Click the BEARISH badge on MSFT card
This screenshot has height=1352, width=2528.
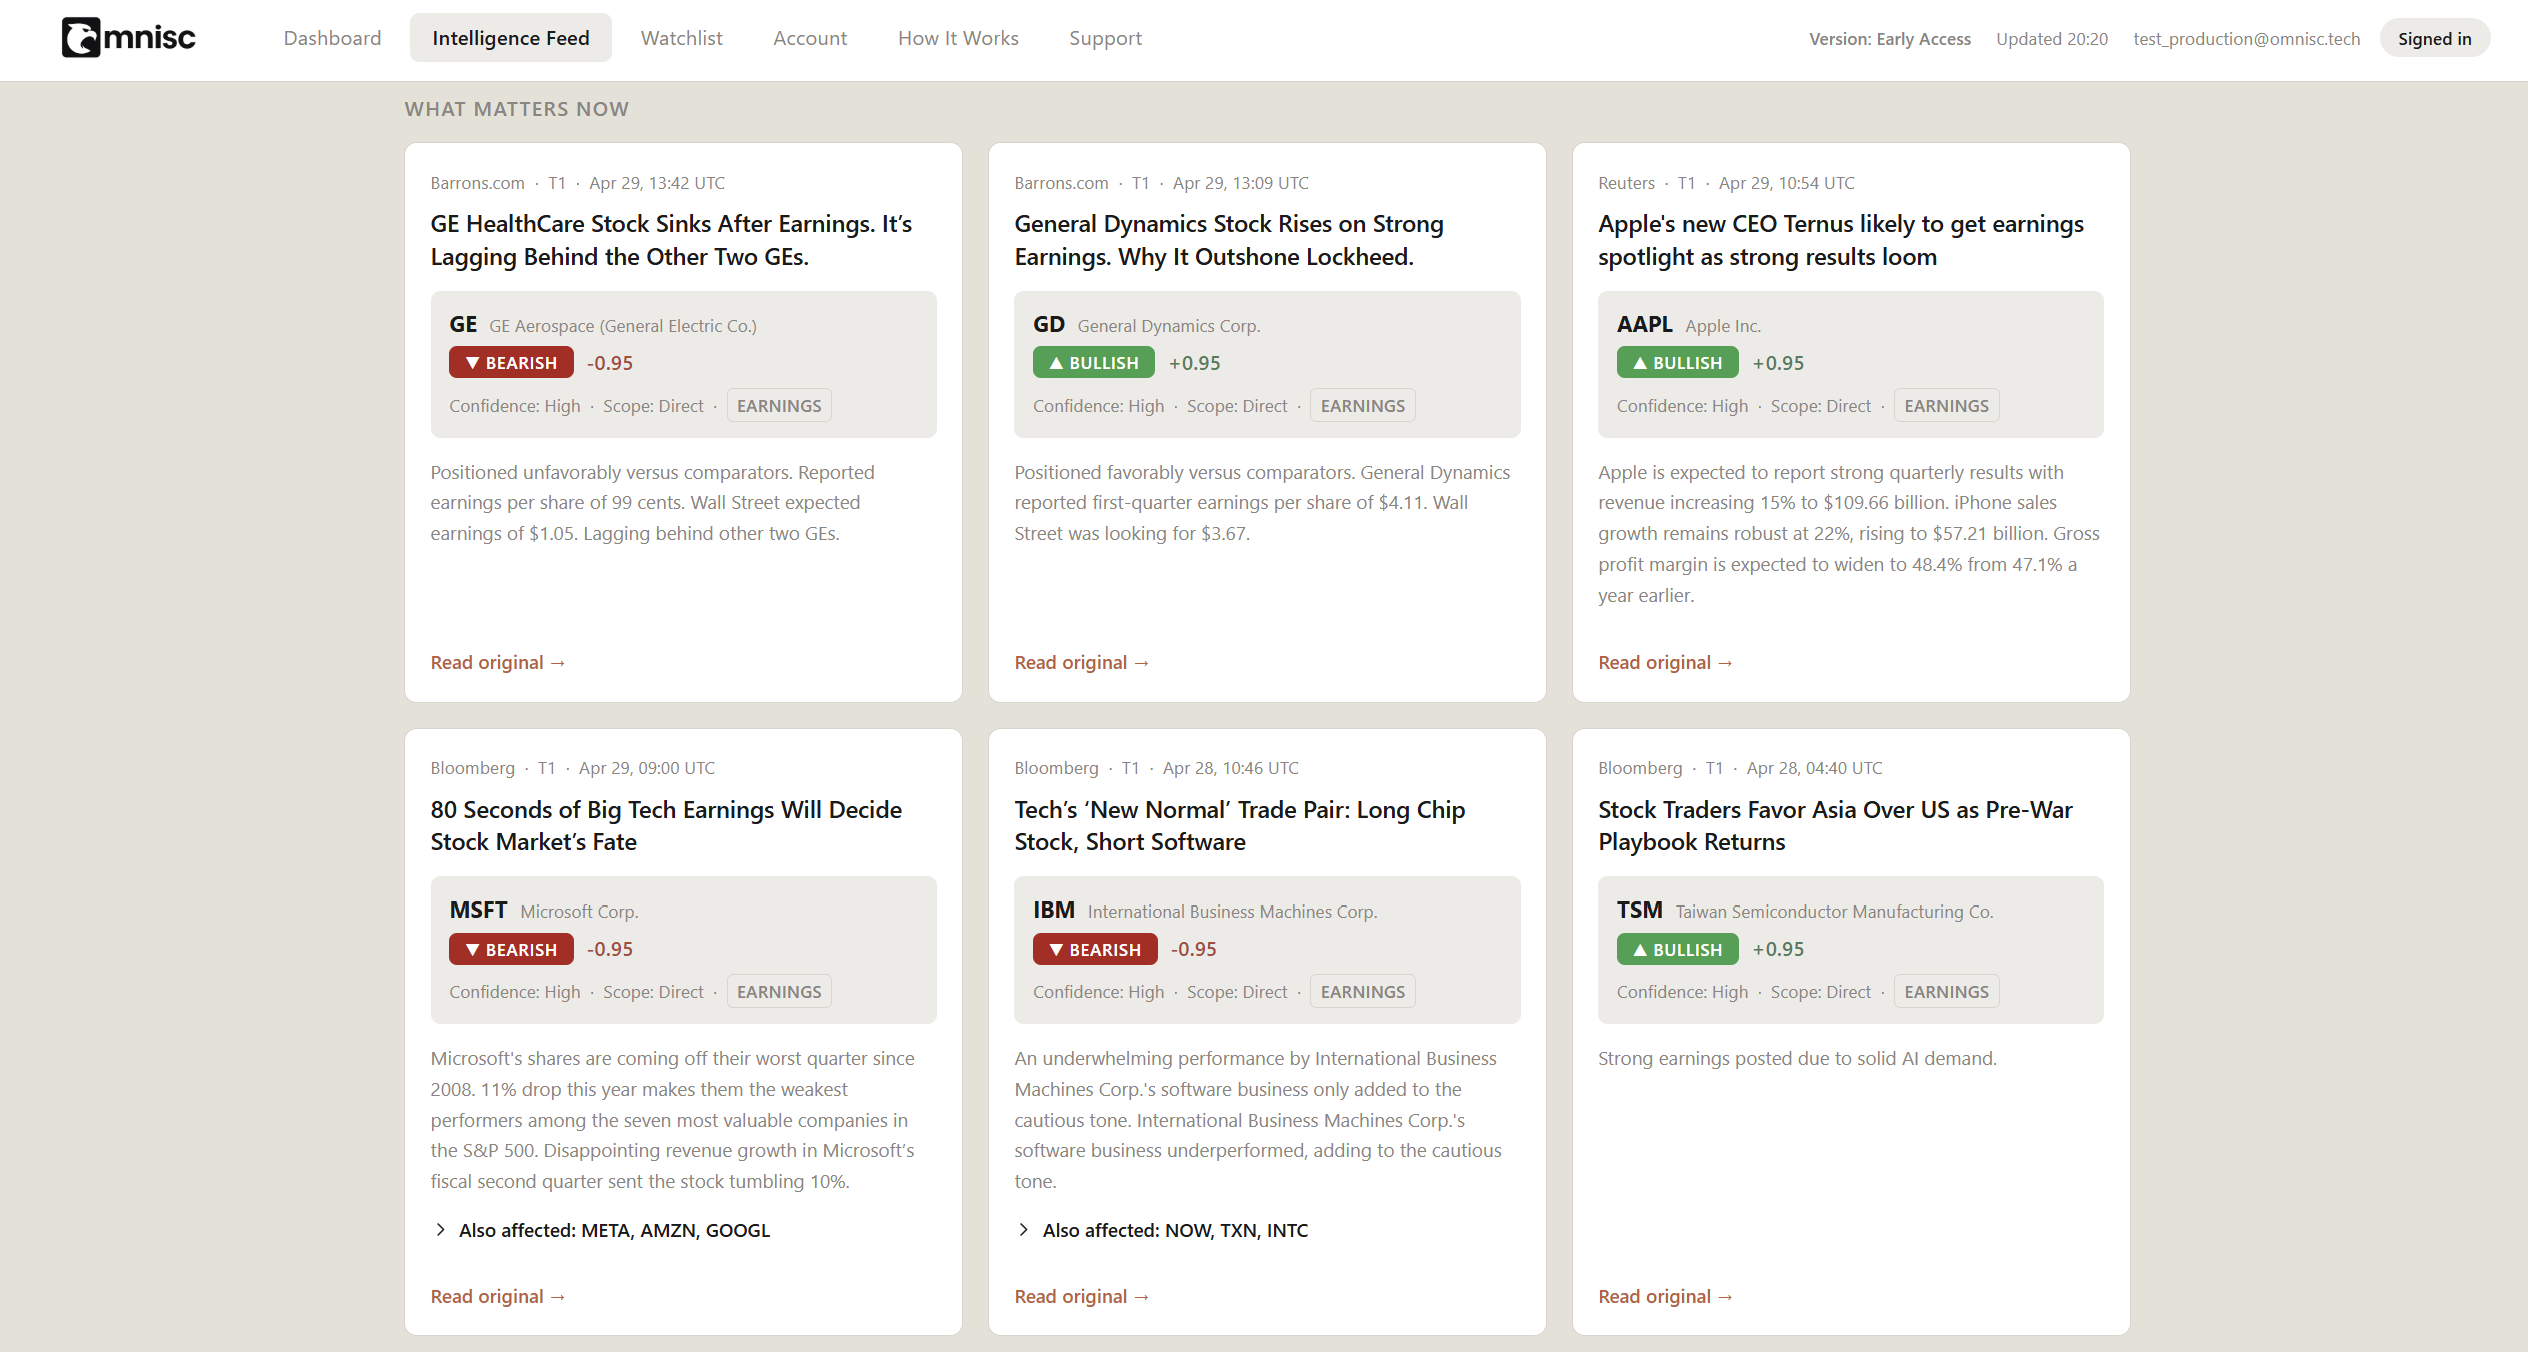pos(511,949)
